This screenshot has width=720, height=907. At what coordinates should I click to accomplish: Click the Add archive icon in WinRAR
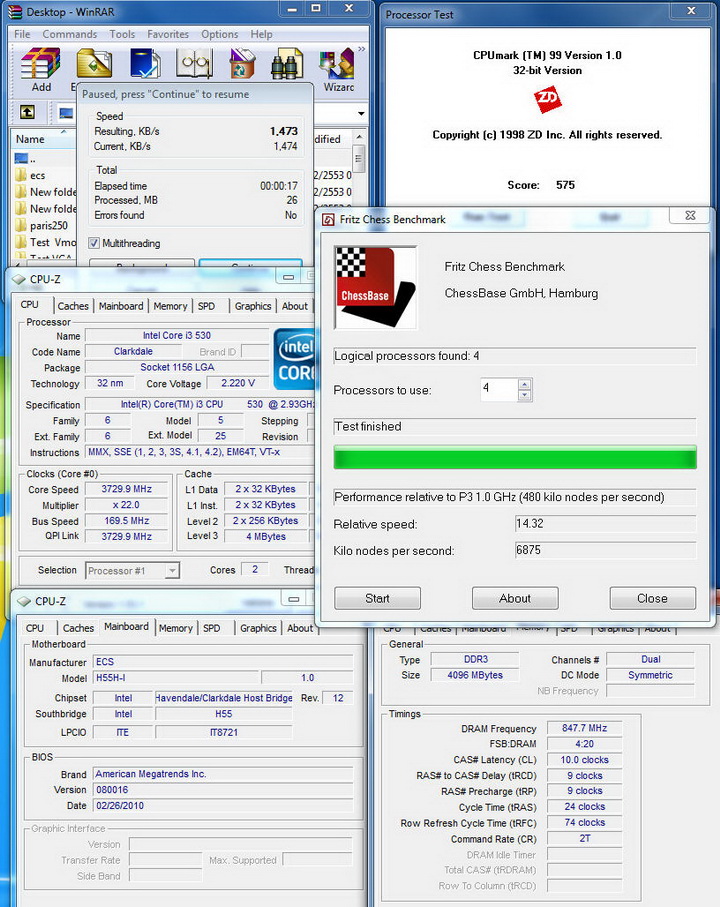tap(40, 63)
